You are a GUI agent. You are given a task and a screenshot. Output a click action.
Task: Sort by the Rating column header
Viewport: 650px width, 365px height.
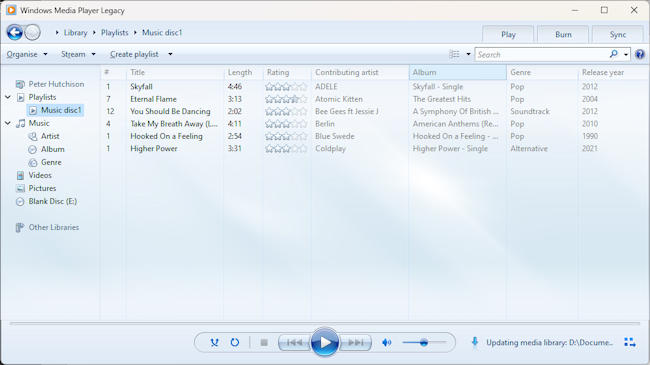[x=287, y=72]
